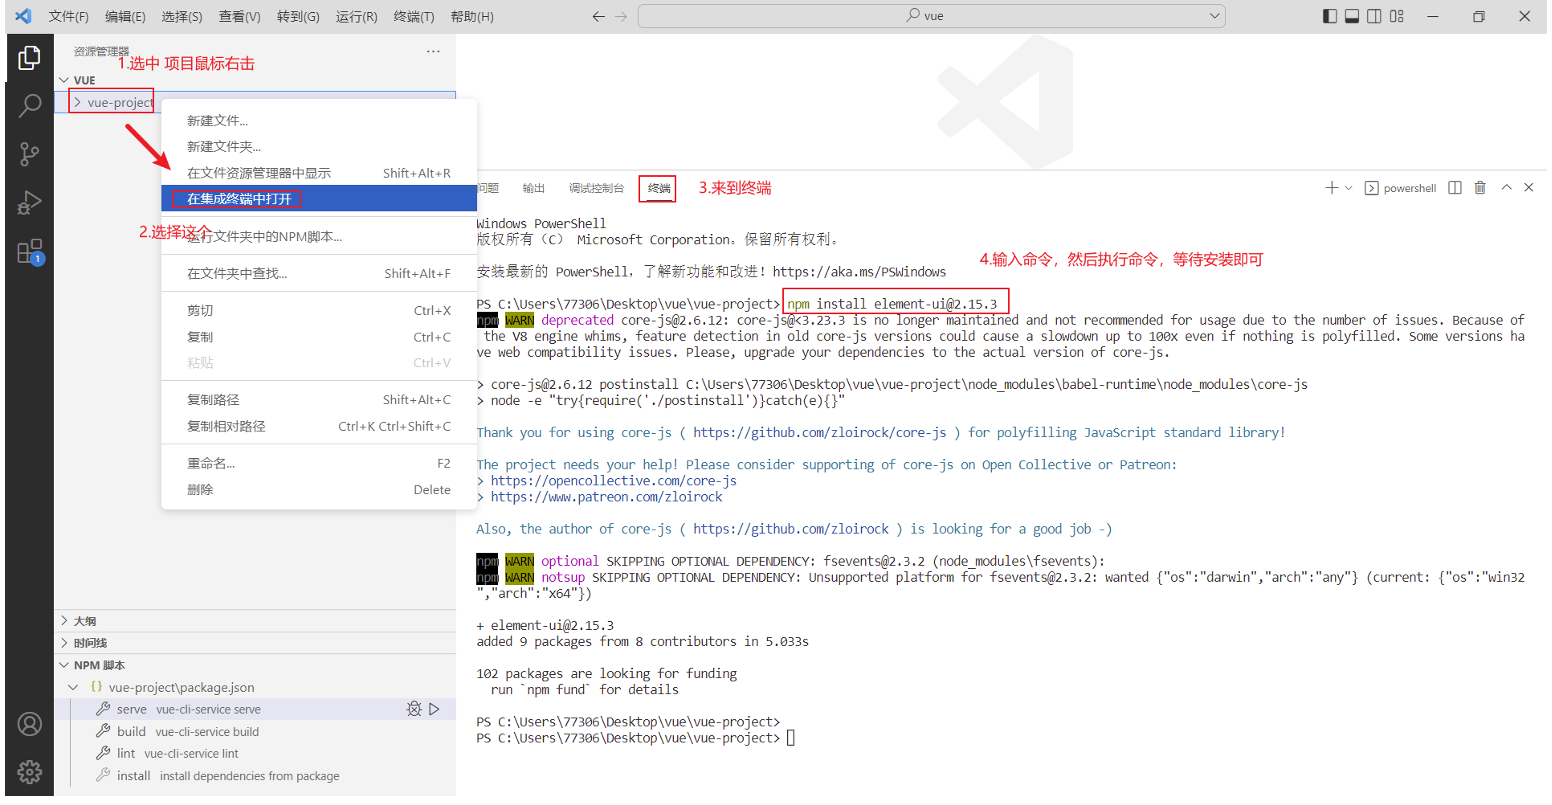Viewport: 1552px width, 805px height.
Task: Open the Source Control view
Action: 29,154
